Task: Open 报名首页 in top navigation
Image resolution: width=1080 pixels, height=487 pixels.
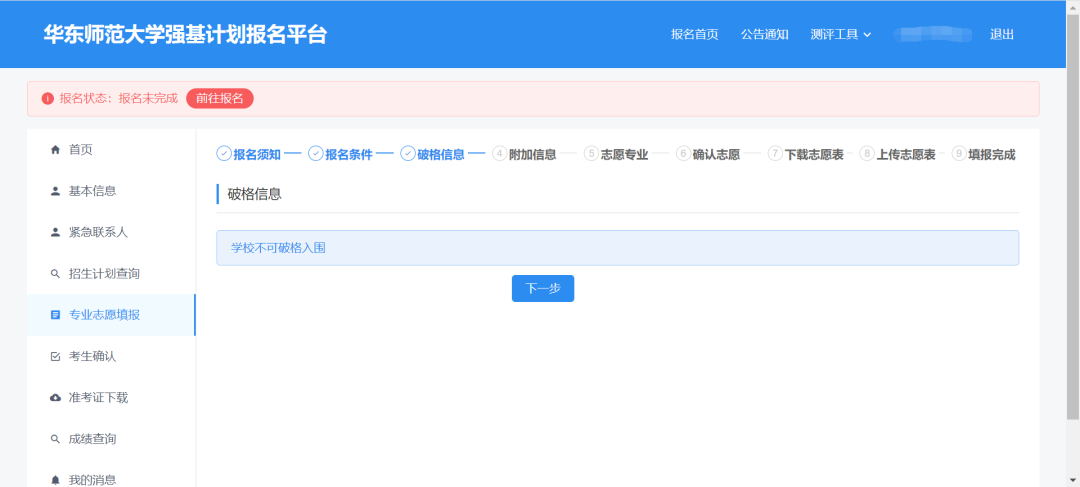Action: point(694,34)
